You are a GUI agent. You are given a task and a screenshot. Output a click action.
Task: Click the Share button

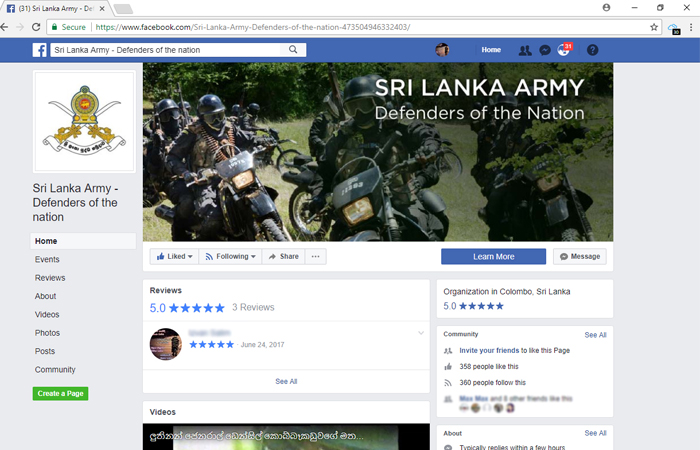283,256
